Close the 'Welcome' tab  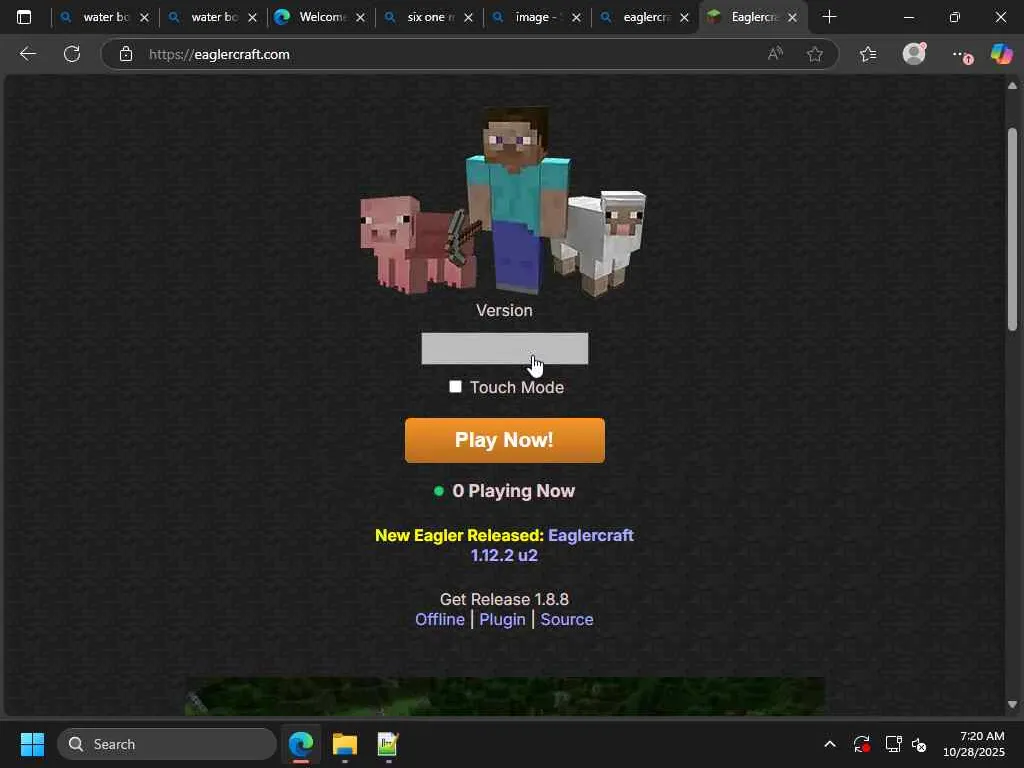pyautogui.click(x=360, y=18)
